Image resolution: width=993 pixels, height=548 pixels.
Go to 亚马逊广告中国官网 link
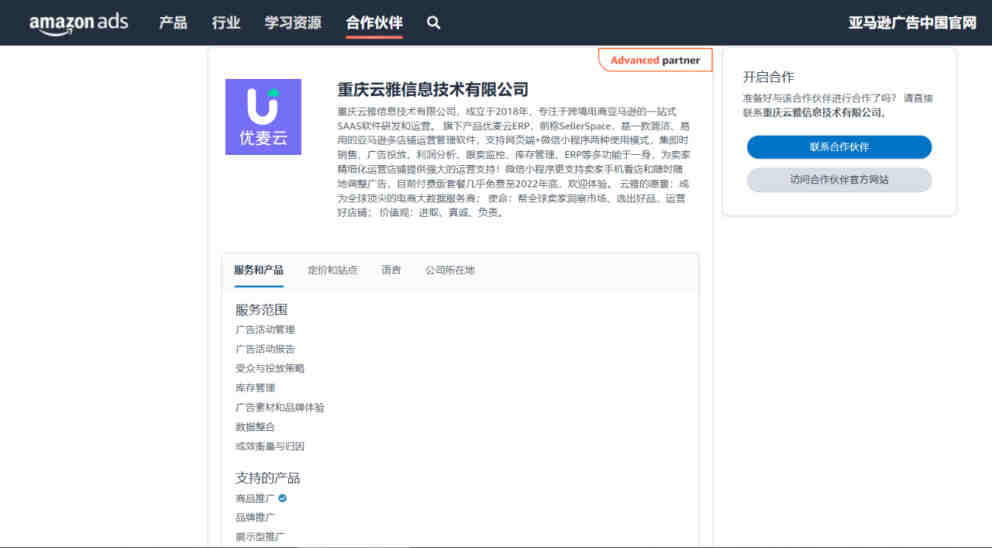pyautogui.click(x=912, y=23)
